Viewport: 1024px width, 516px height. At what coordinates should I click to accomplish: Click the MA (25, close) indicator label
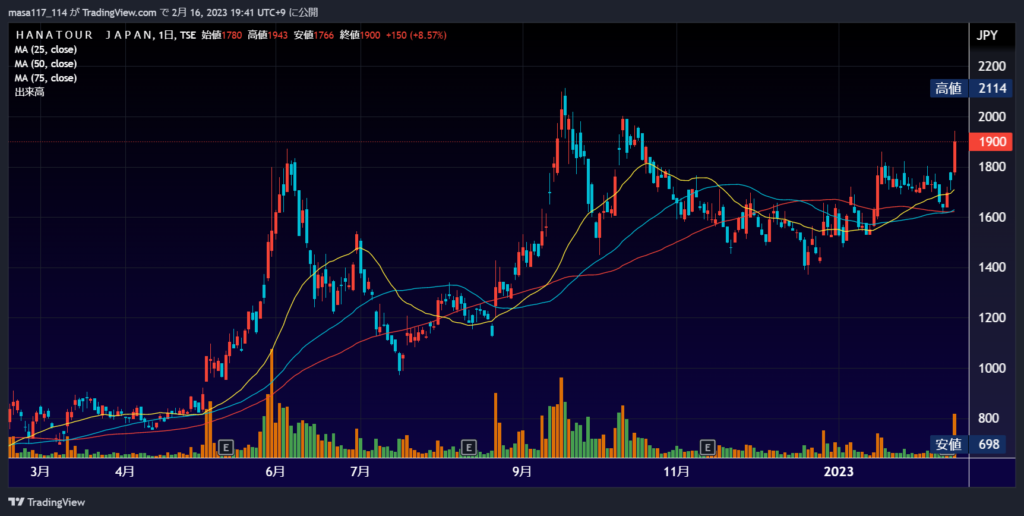click(46, 50)
